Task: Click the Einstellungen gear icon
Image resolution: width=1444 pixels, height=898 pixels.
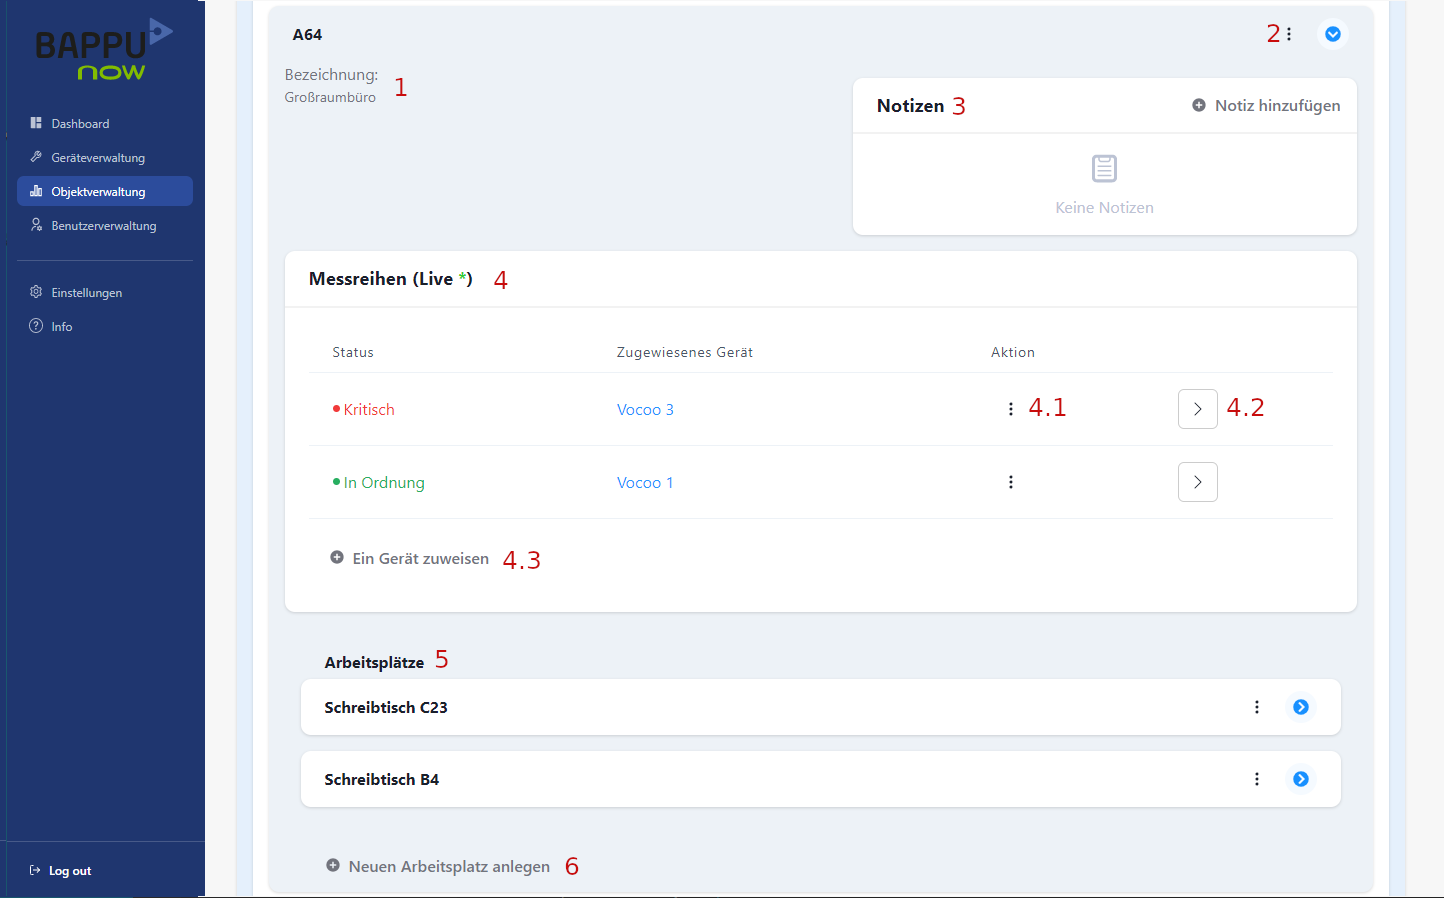Action: (x=36, y=292)
